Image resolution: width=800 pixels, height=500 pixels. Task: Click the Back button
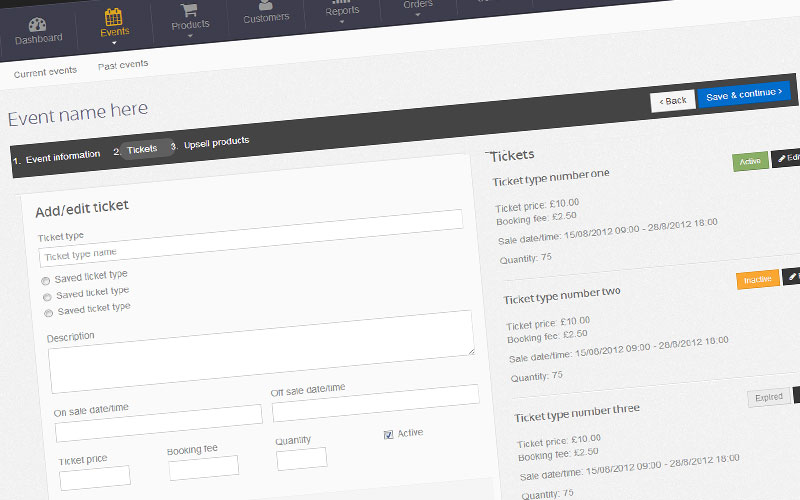672,100
